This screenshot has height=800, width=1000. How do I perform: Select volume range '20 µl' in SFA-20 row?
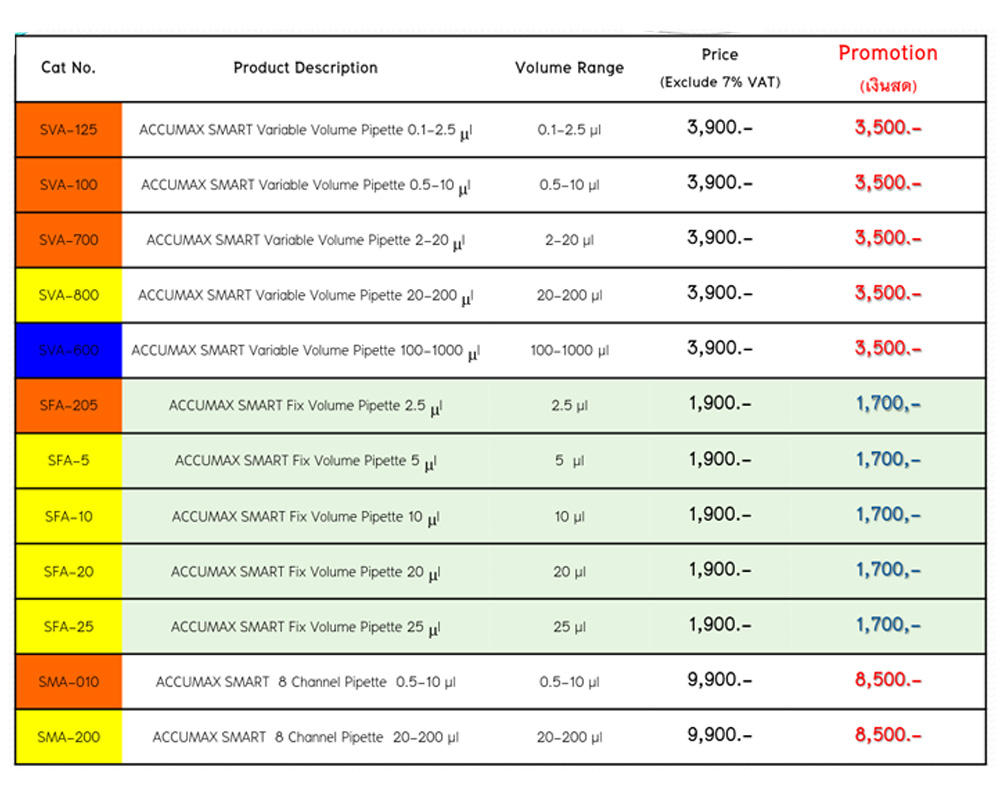[570, 572]
